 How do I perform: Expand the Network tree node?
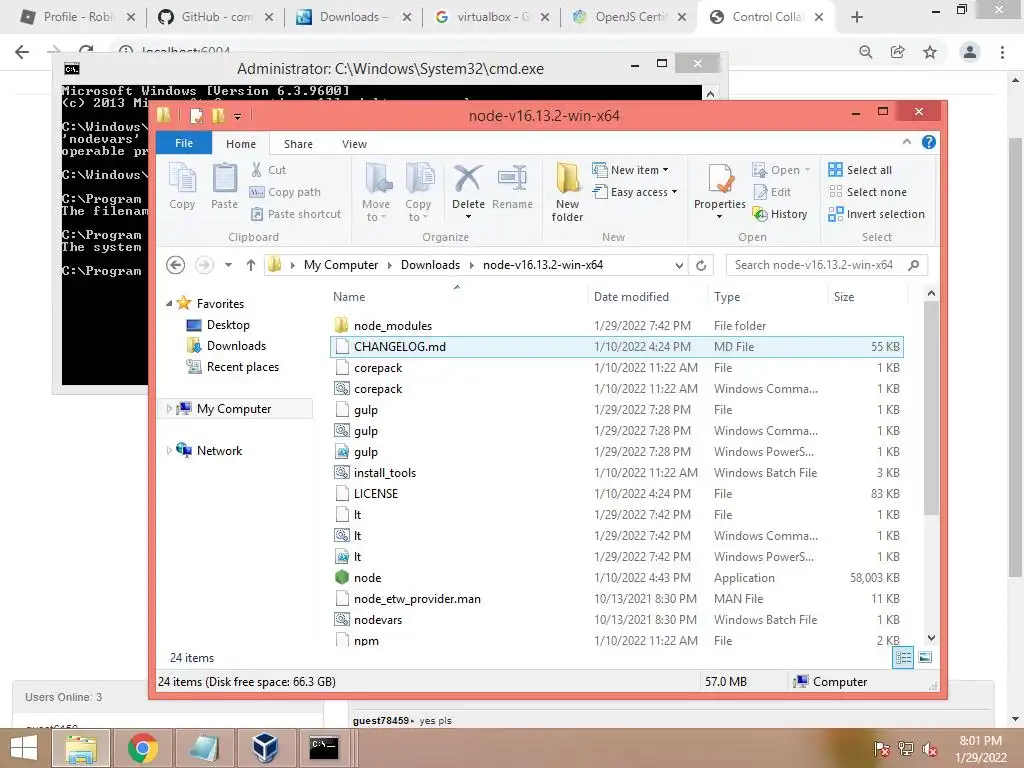169,450
